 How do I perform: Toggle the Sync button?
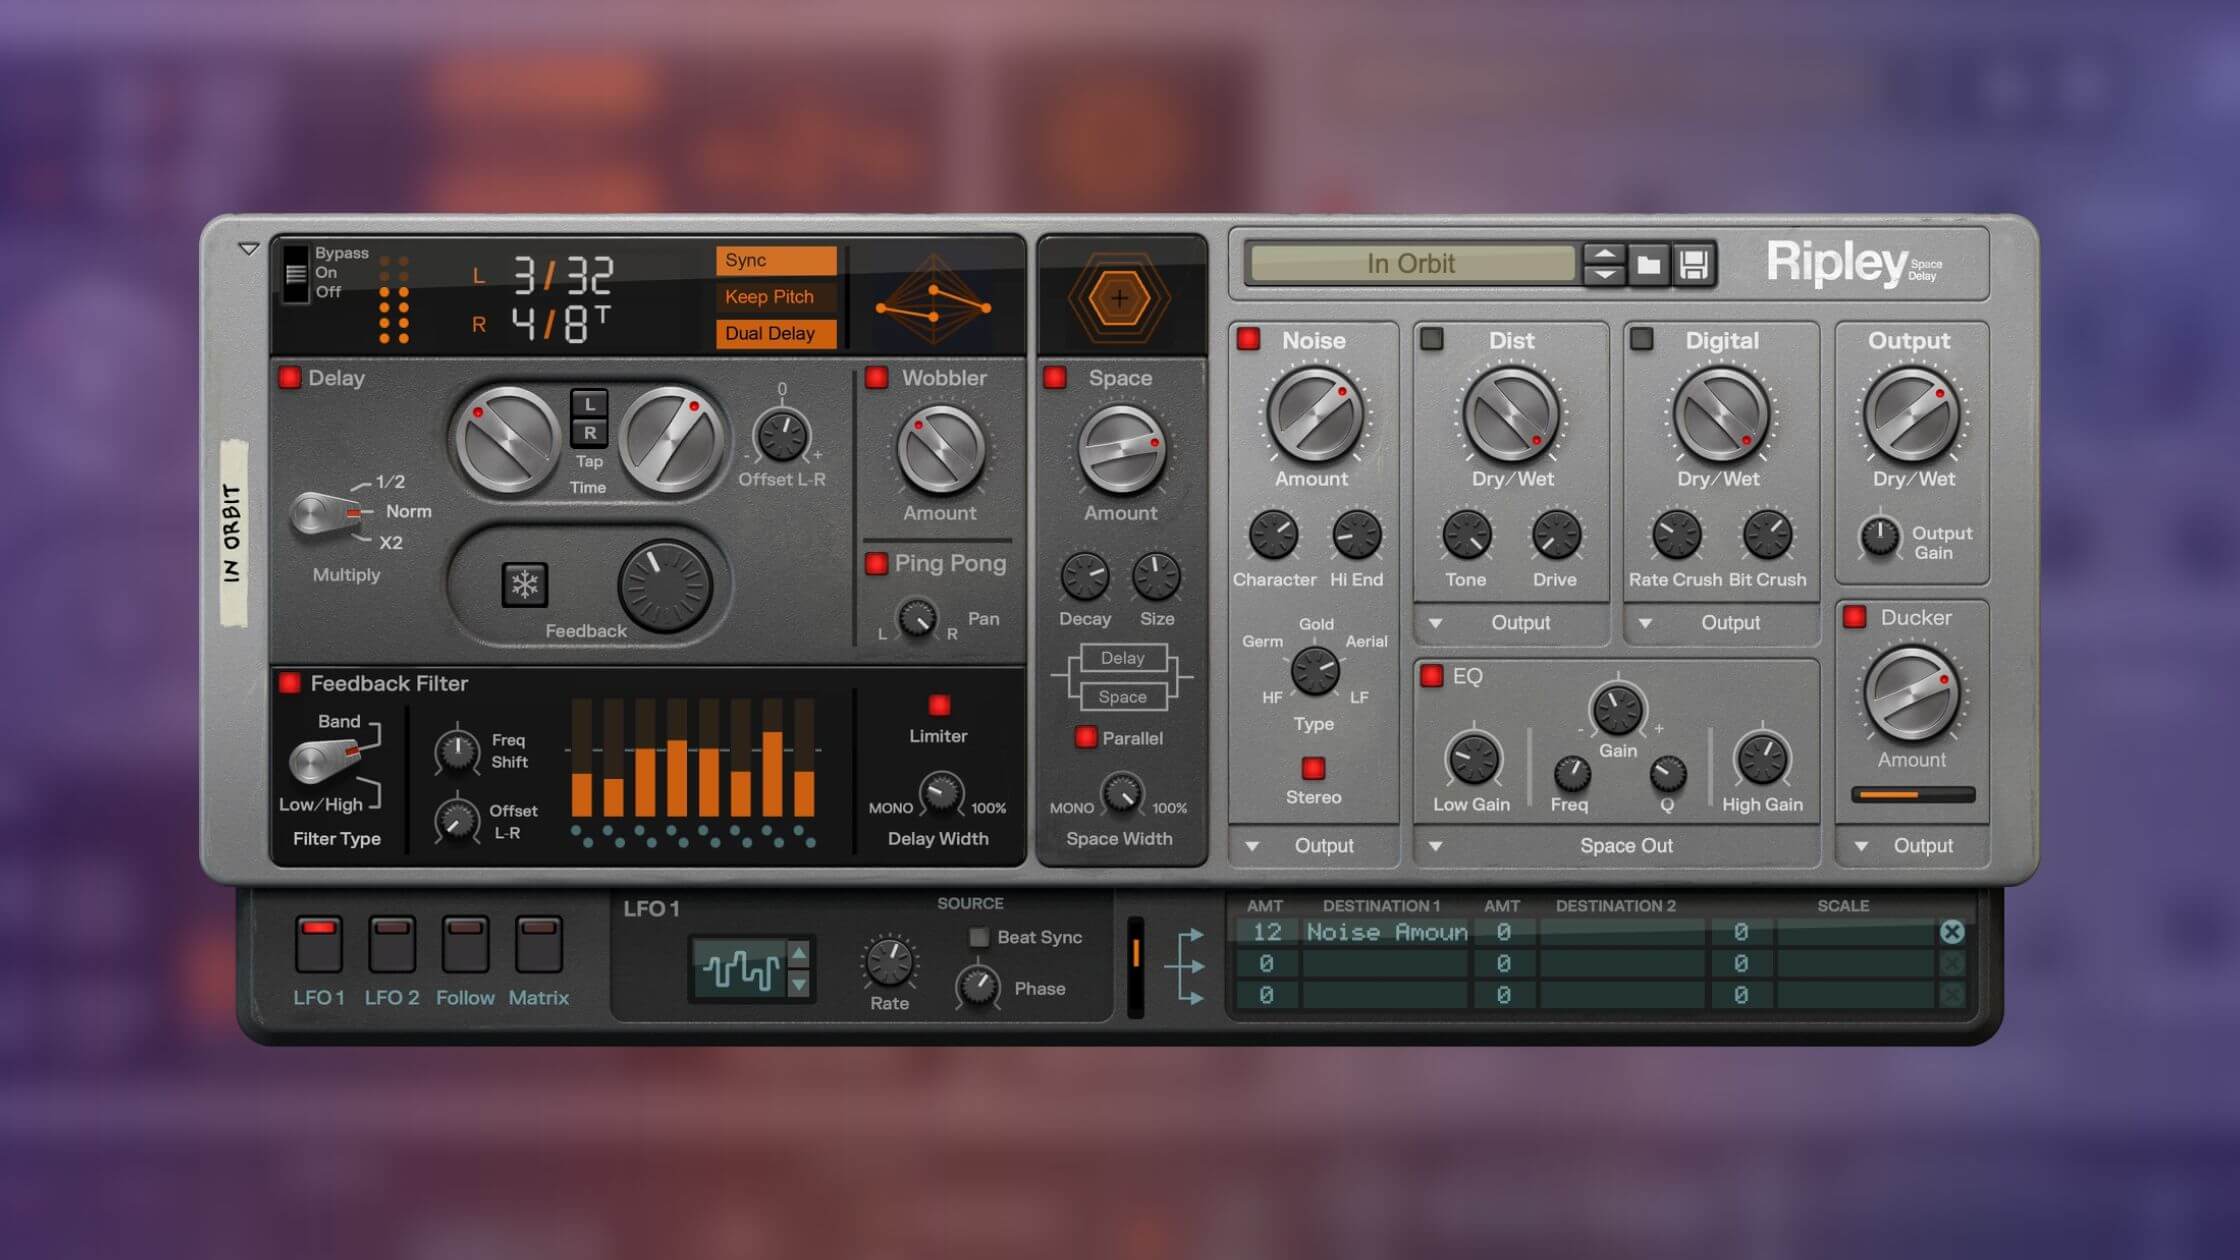click(x=776, y=260)
